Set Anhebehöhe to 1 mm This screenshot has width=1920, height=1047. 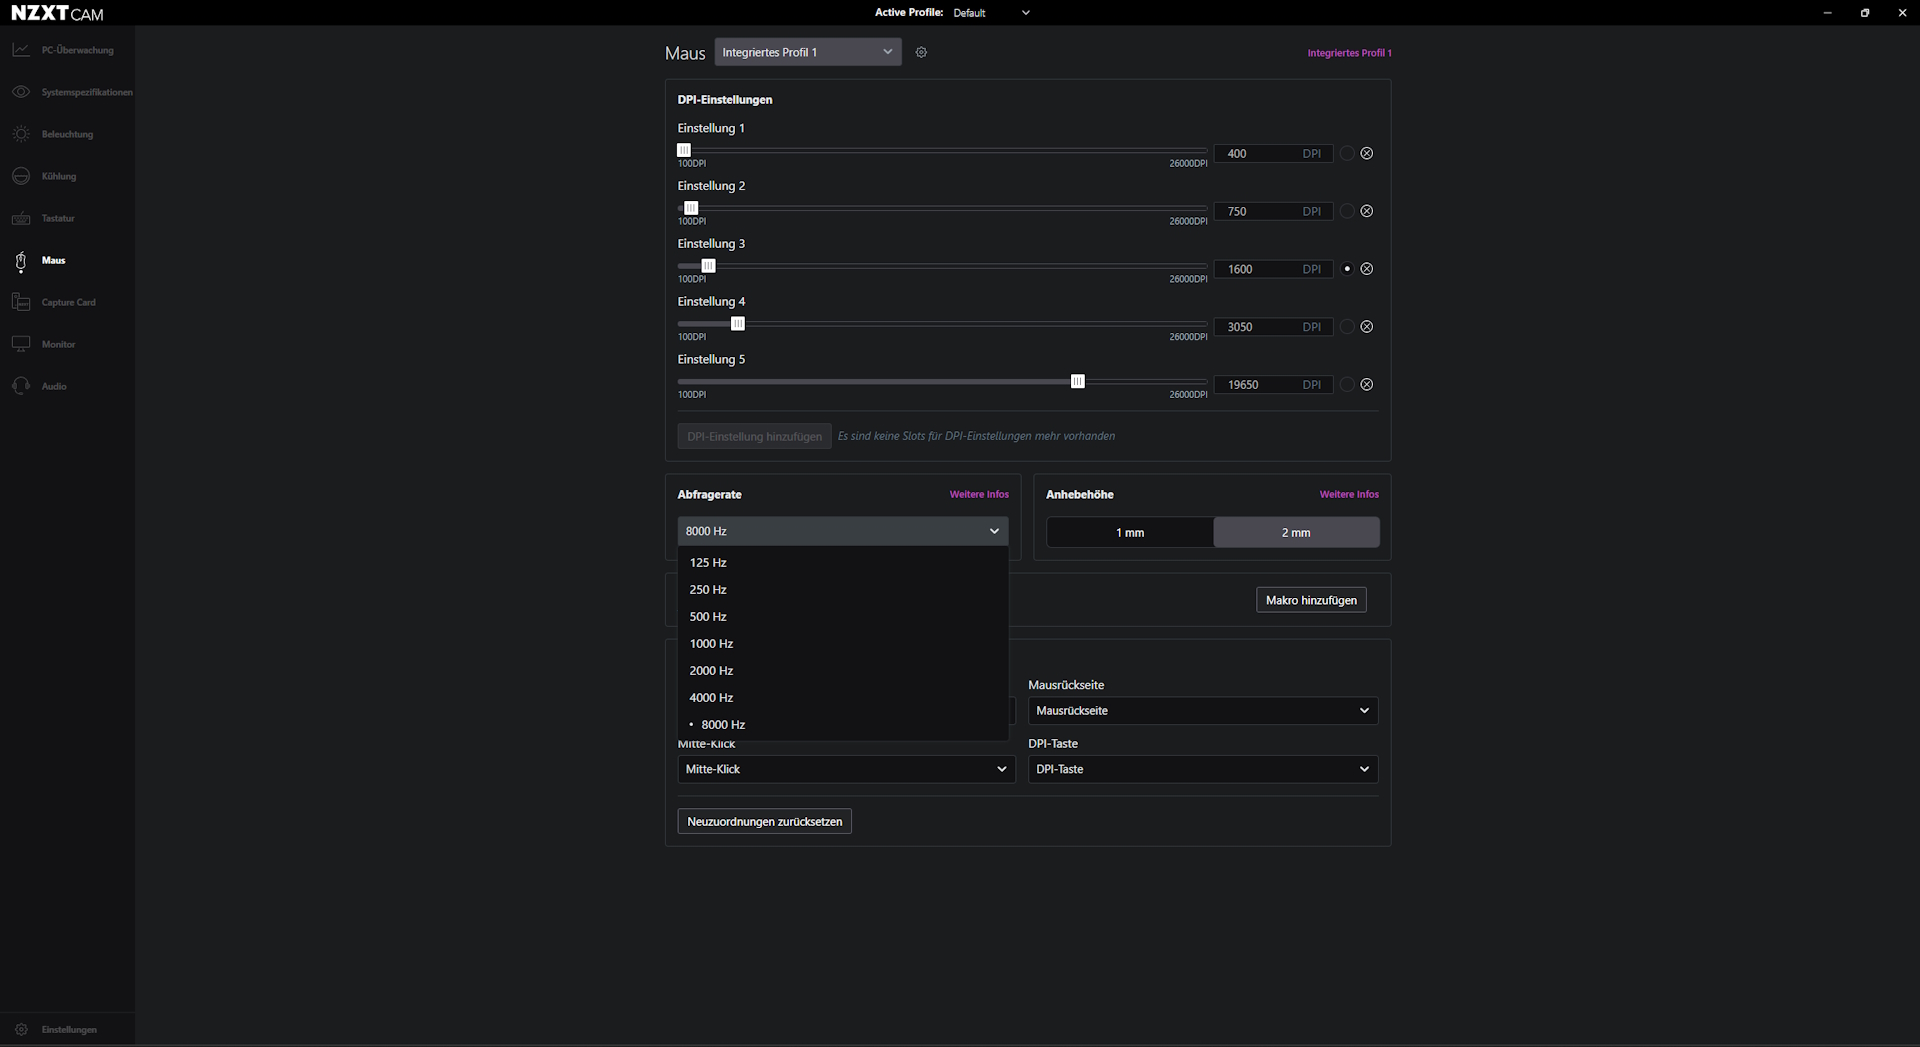(1130, 533)
